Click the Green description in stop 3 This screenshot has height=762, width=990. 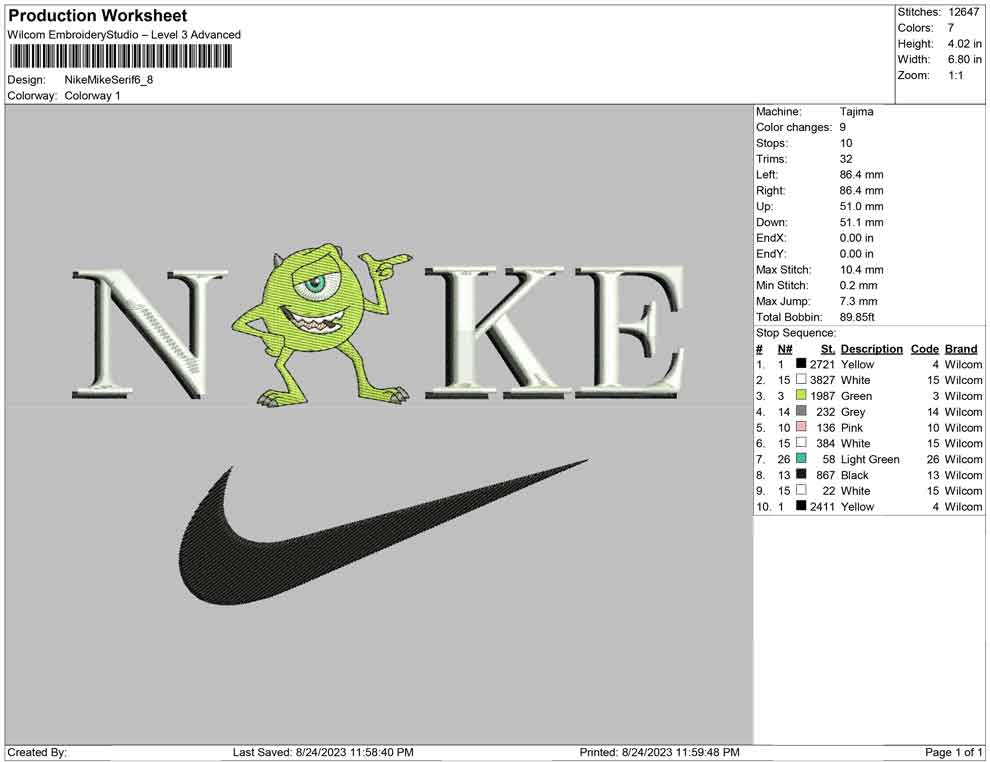pos(856,396)
